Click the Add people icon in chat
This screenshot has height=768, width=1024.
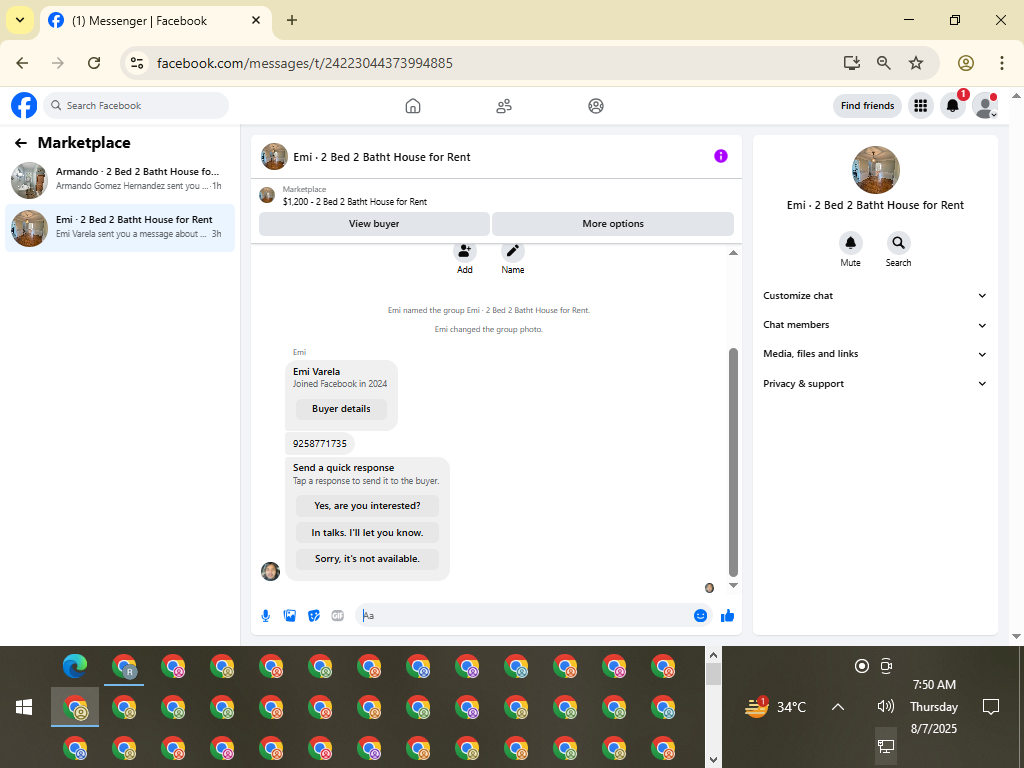click(x=464, y=251)
